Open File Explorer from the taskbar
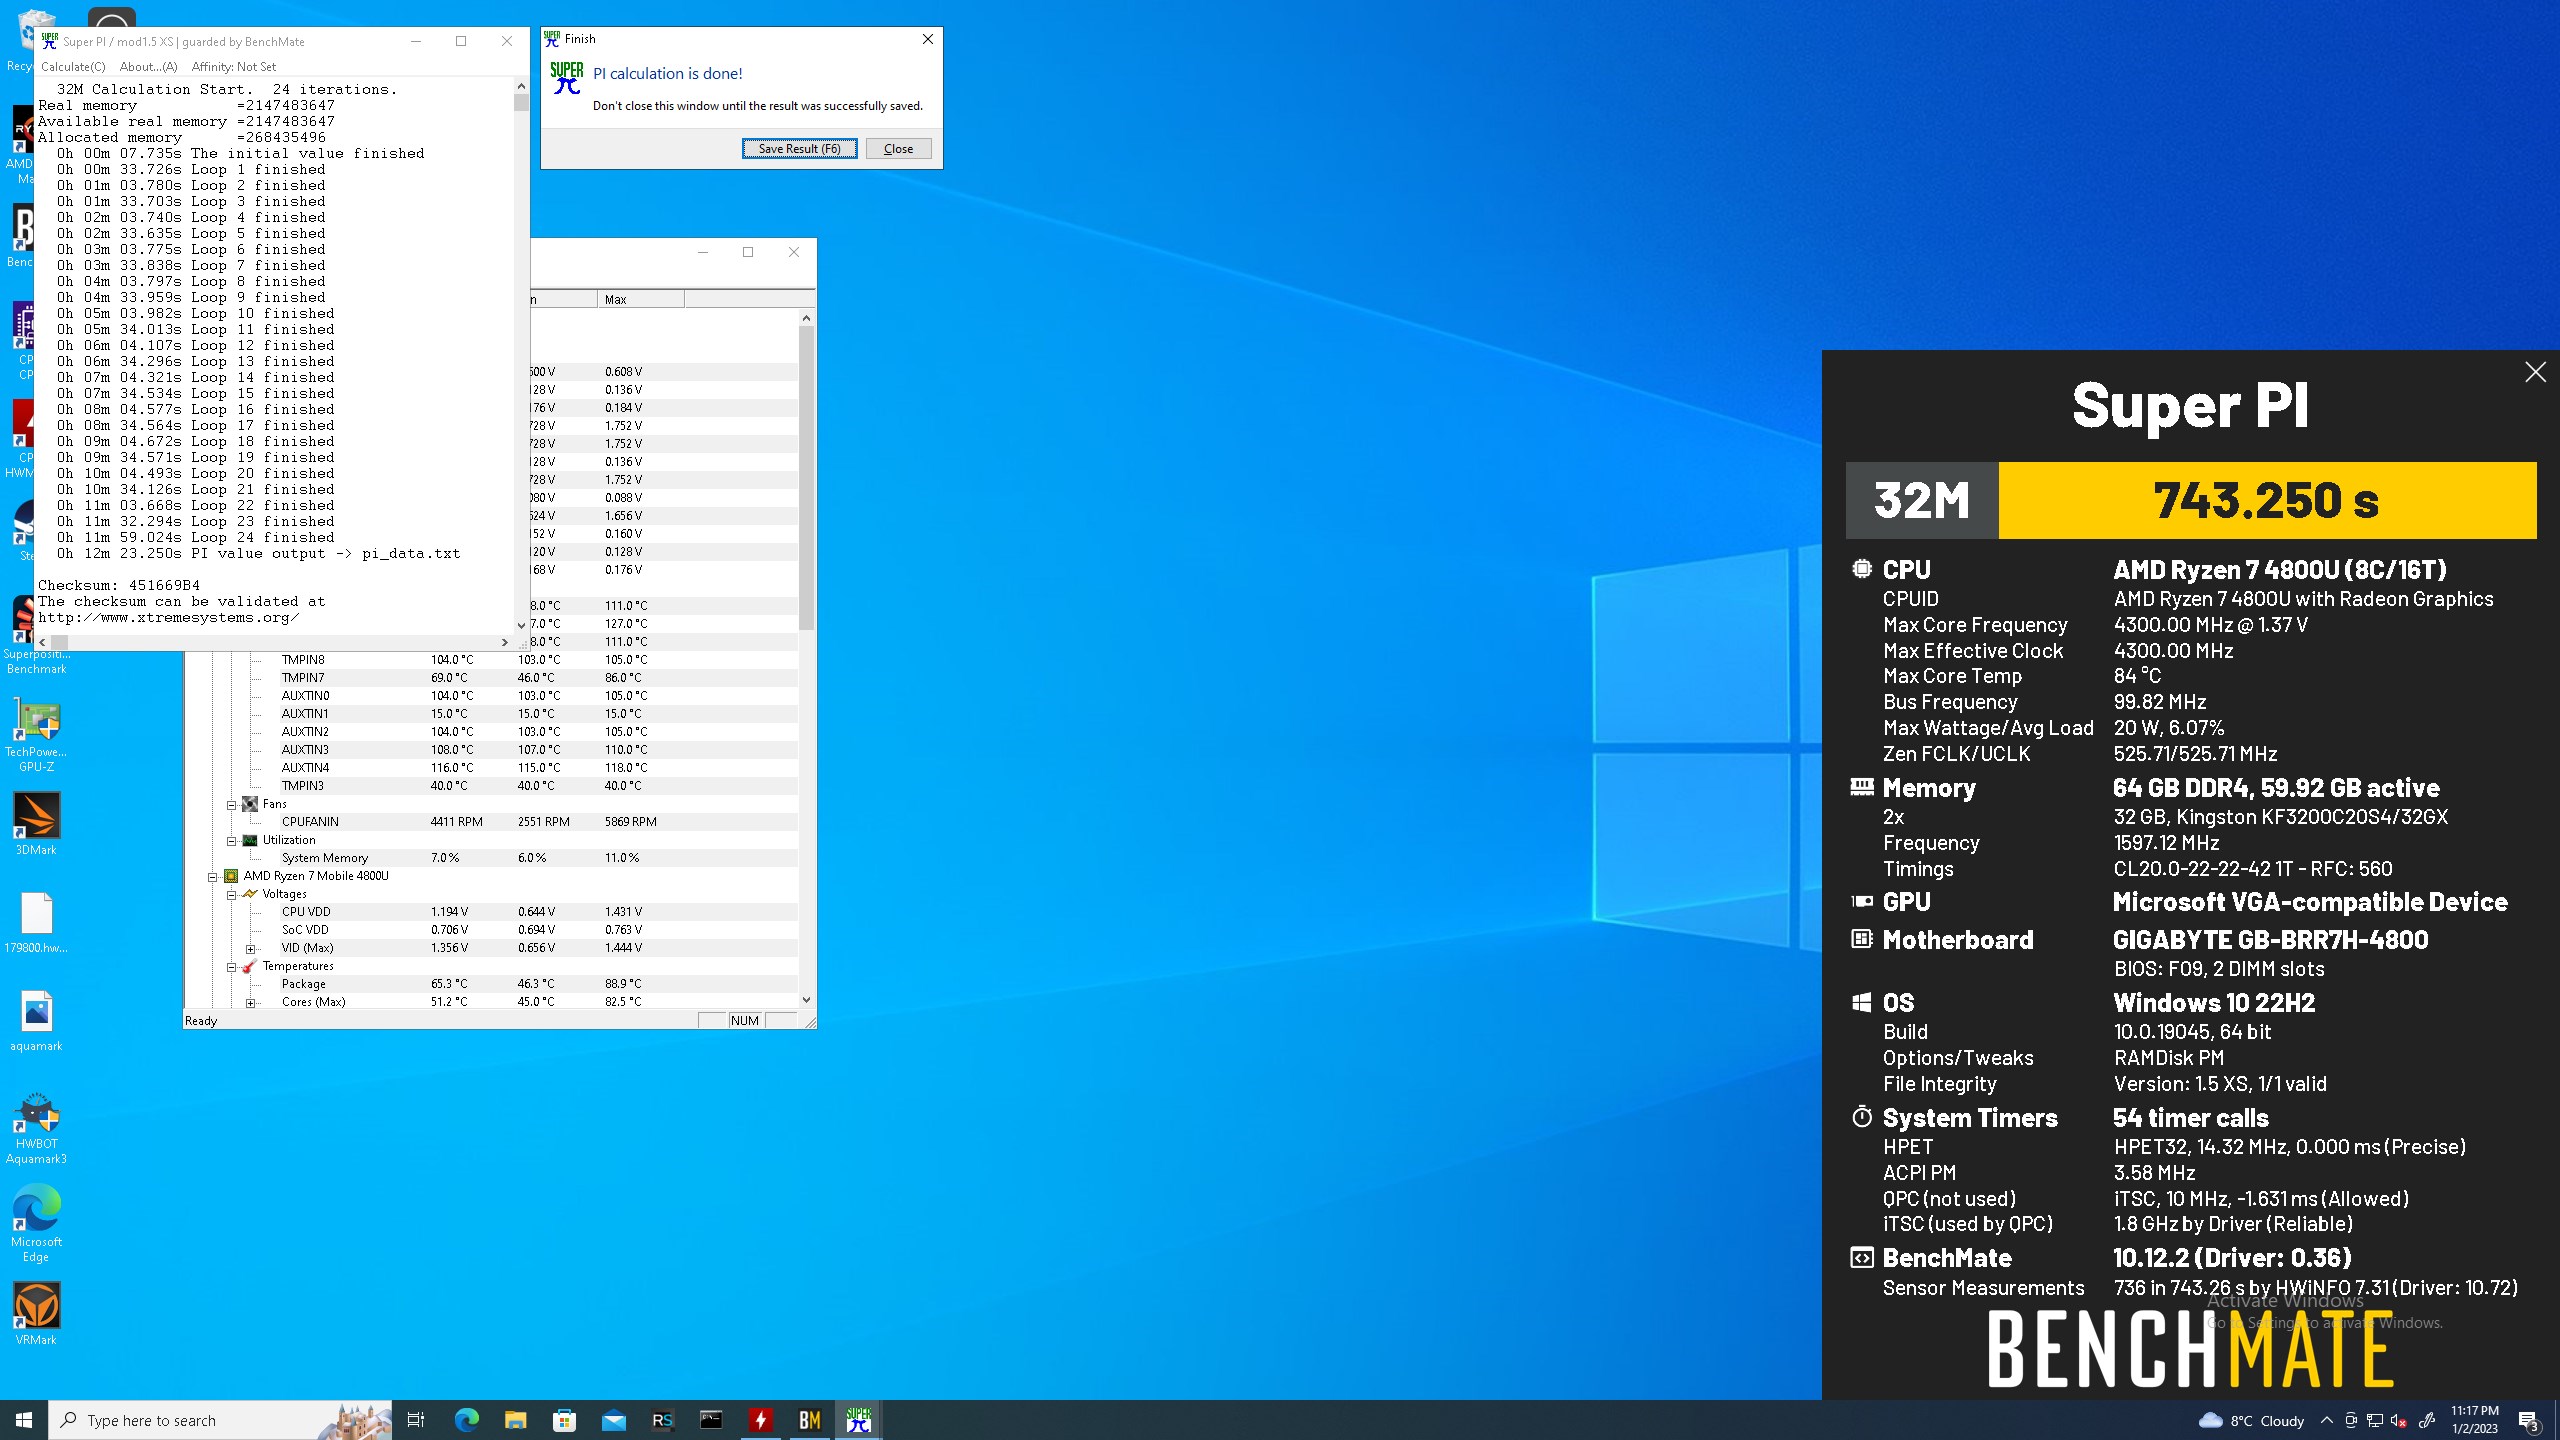The image size is (2560, 1440). (x=515, y=1420)
